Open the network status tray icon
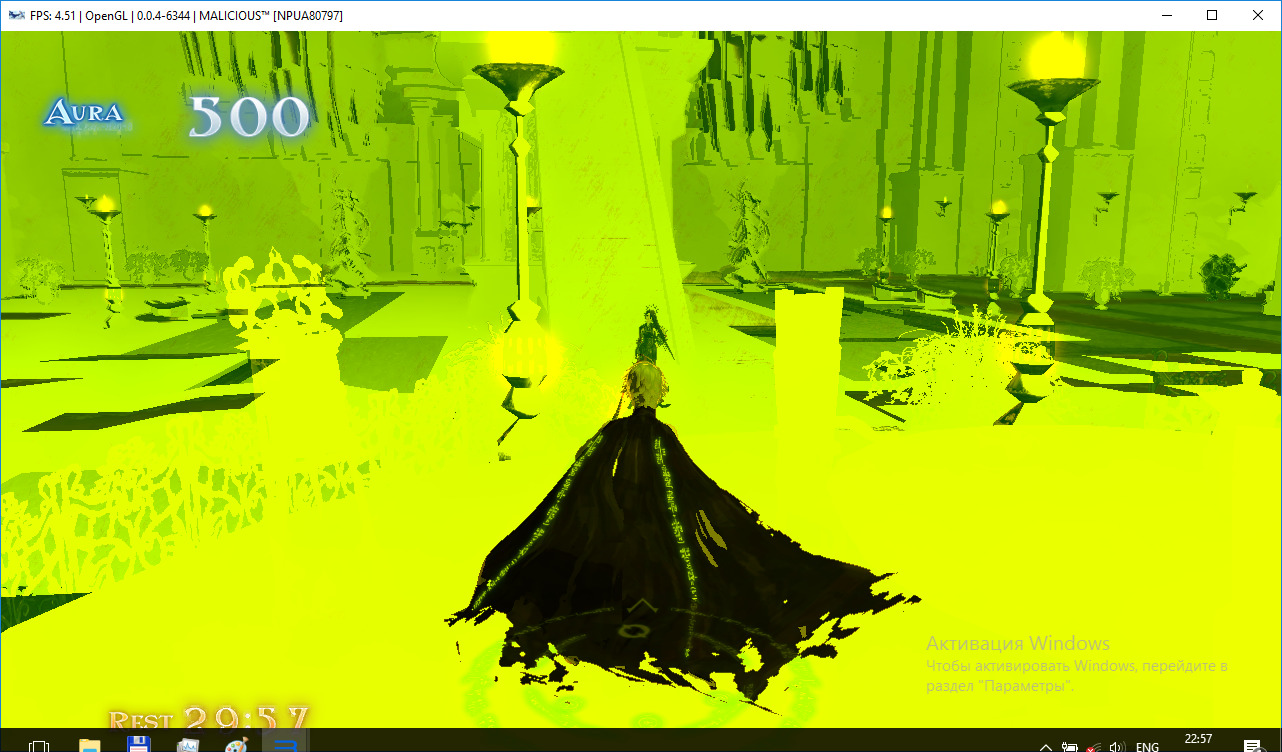 coord(1094,746)
